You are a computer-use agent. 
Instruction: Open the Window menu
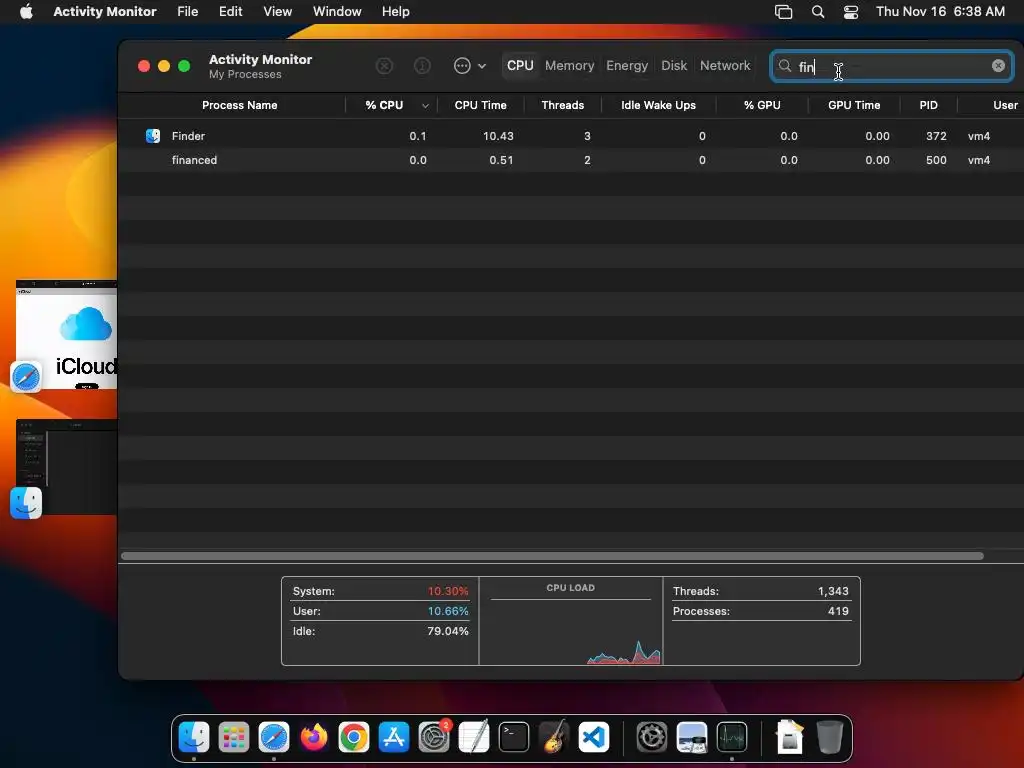coord(337,11)
